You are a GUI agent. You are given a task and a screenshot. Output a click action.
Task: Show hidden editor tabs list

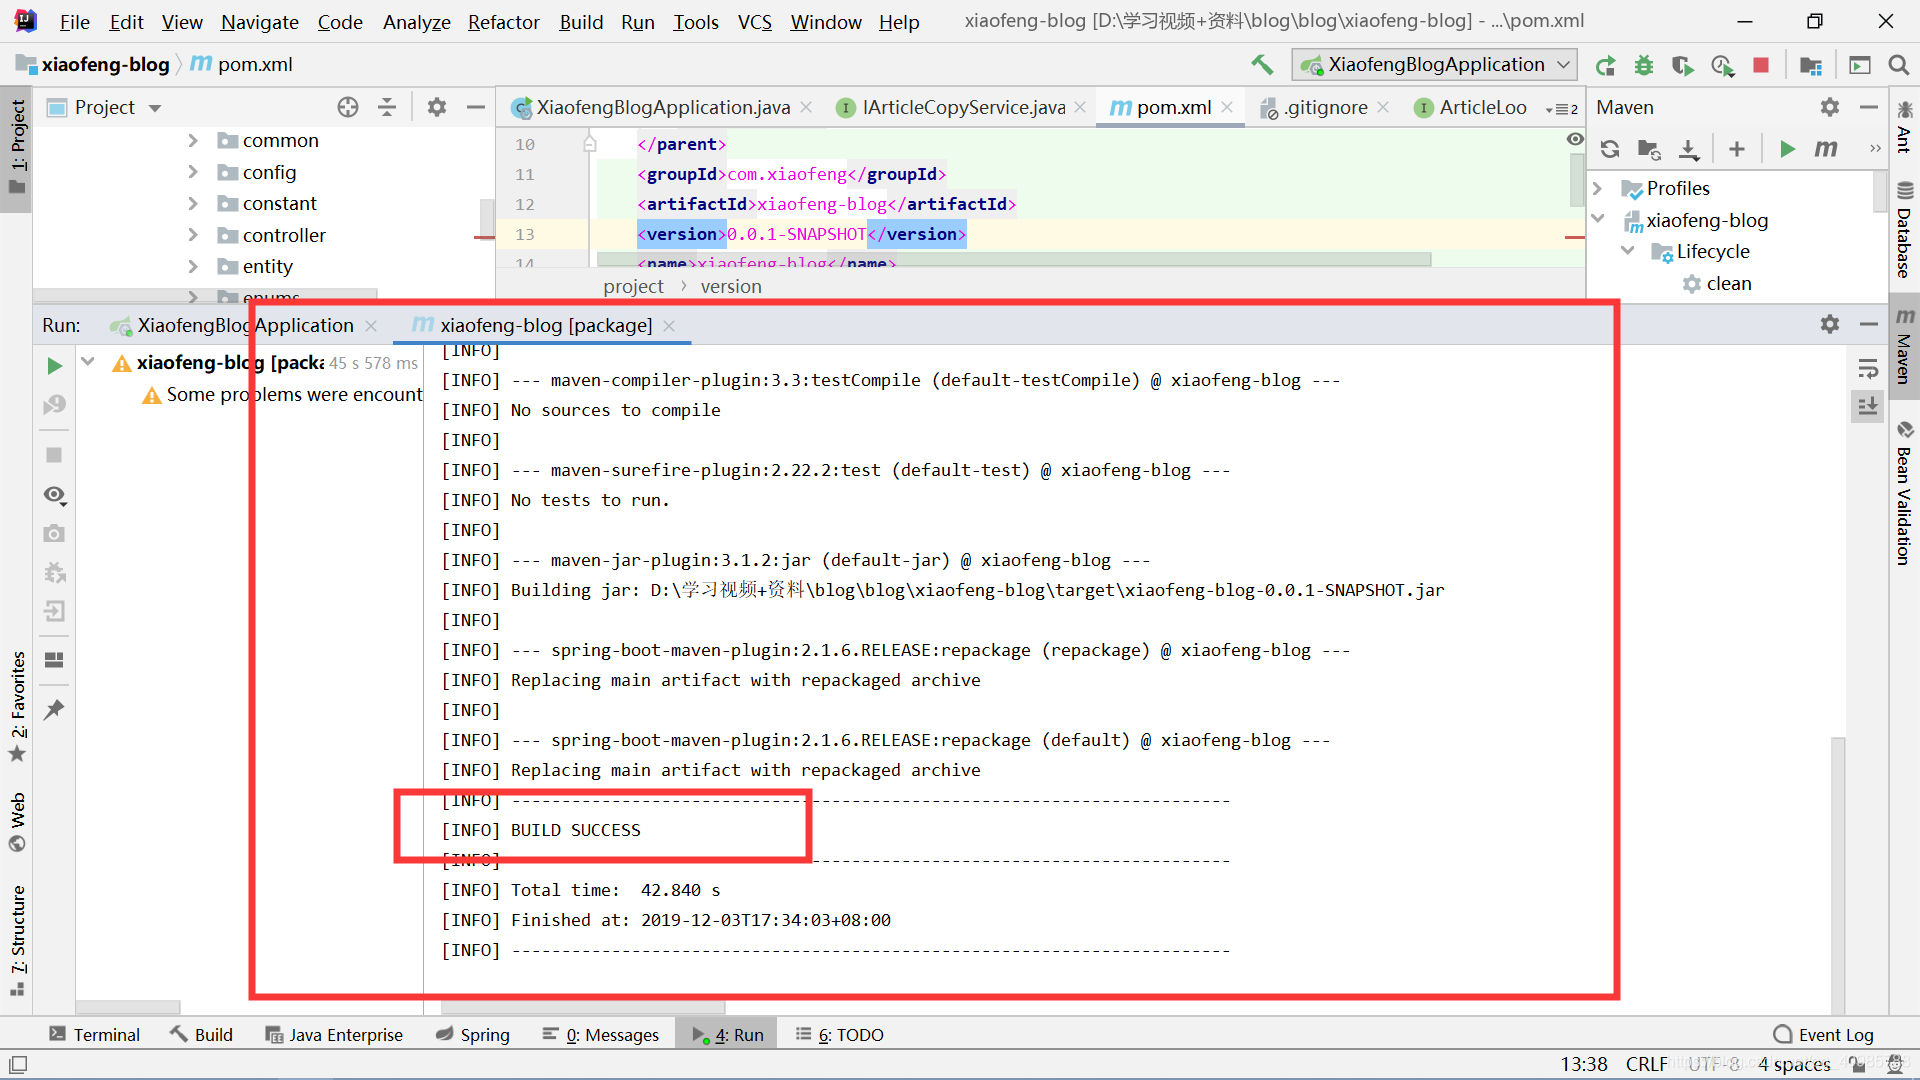coord(1561,108)
